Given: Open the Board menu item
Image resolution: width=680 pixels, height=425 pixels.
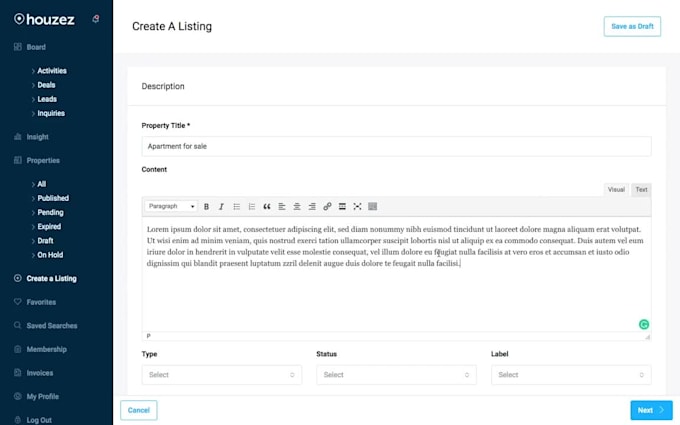Looking at the screenshot, I should click(36, 47).
